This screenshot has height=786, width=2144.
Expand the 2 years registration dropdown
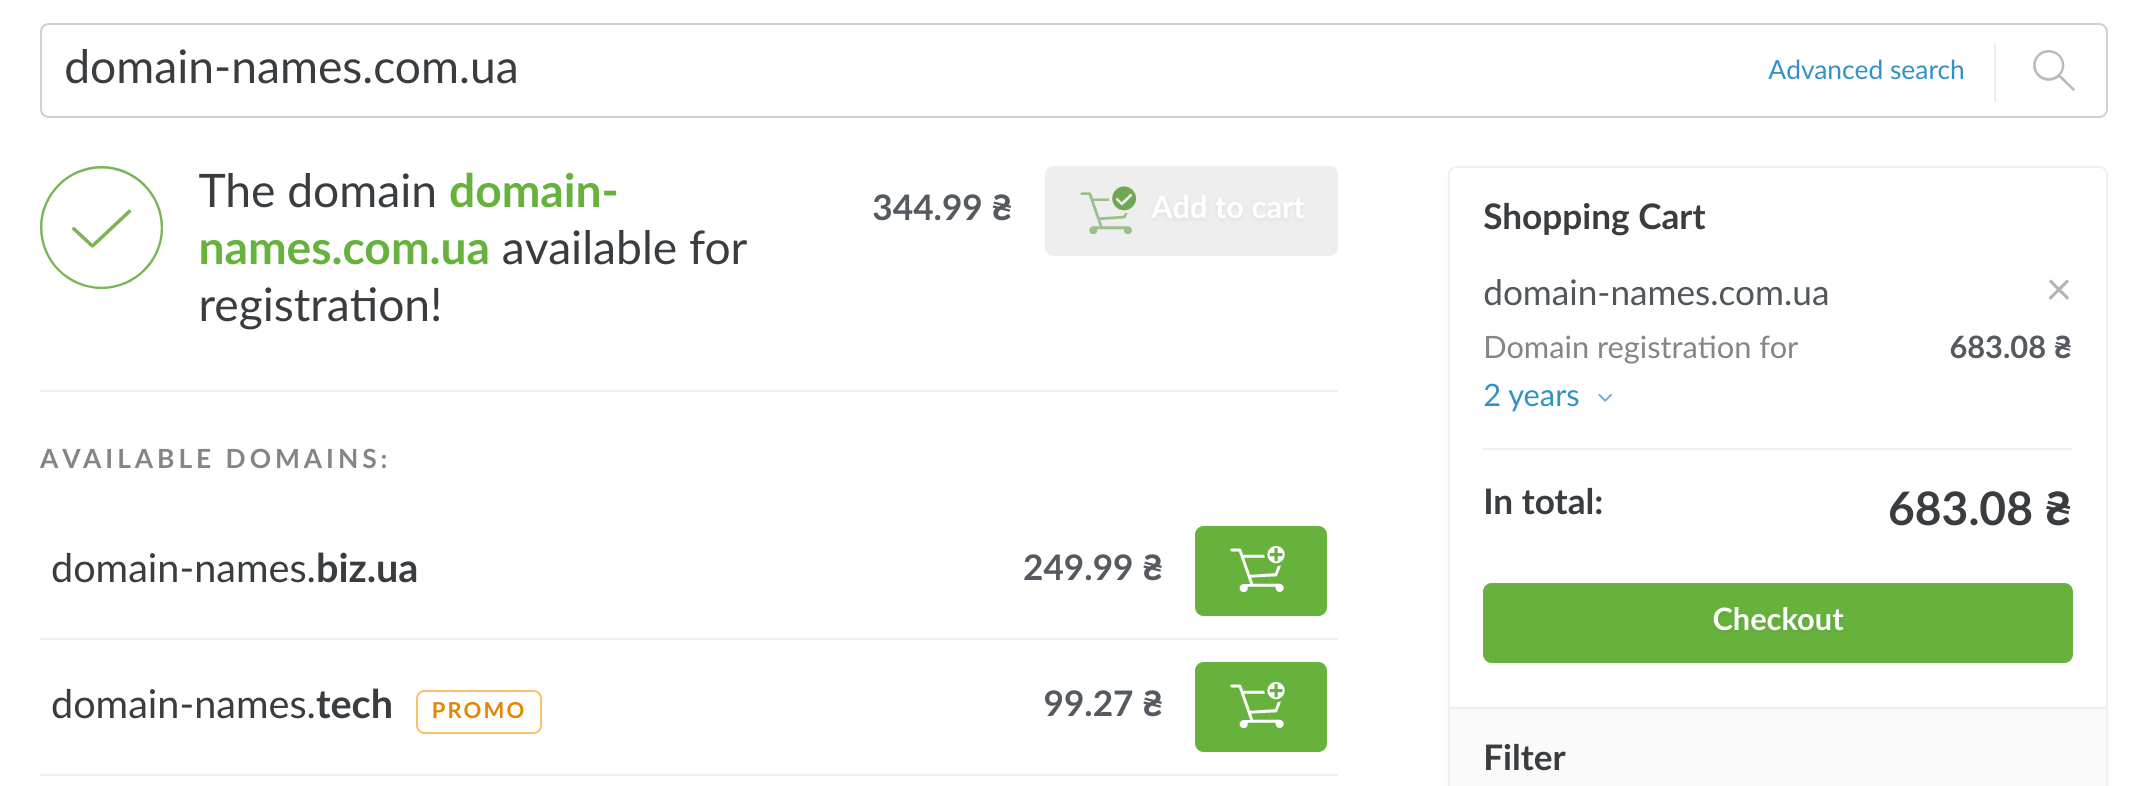[x=1547, y=396]
